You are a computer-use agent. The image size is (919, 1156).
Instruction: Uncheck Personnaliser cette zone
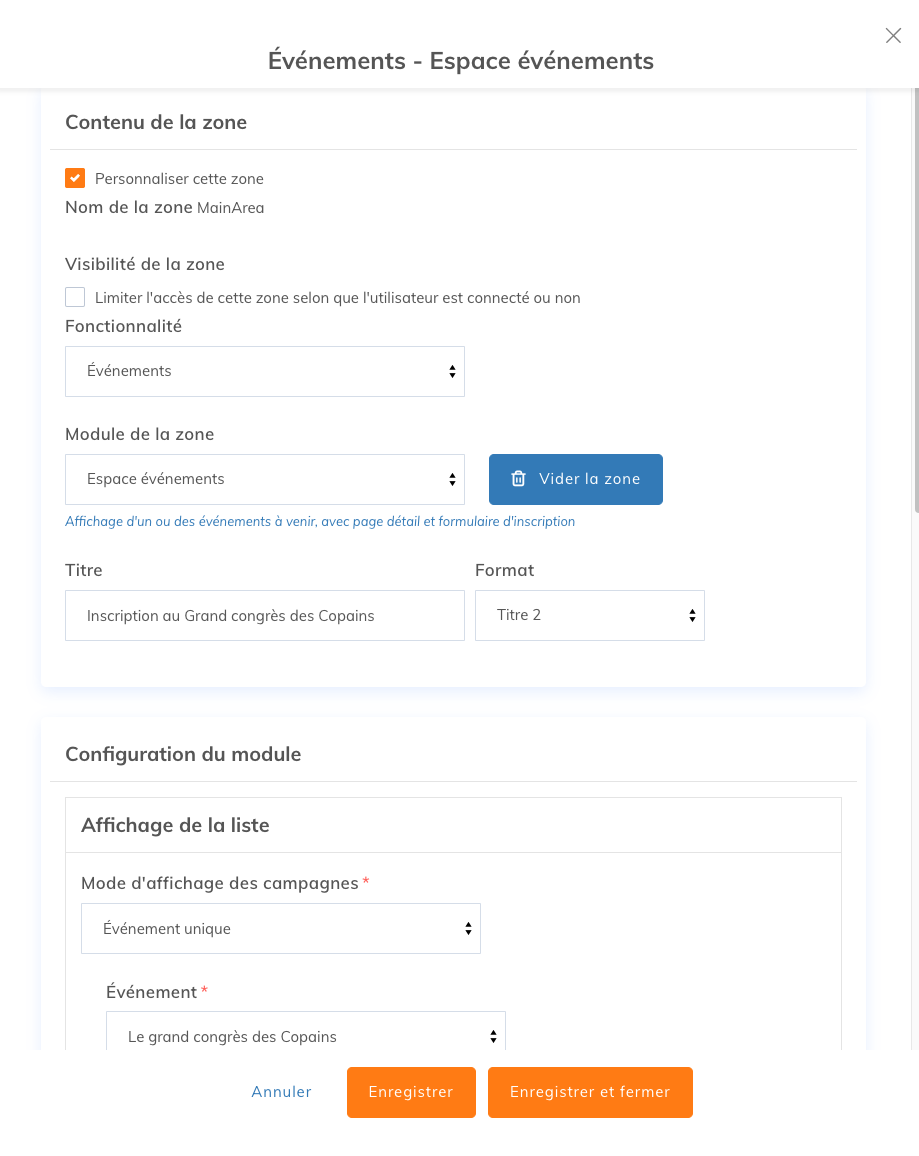tap(75, 178)
